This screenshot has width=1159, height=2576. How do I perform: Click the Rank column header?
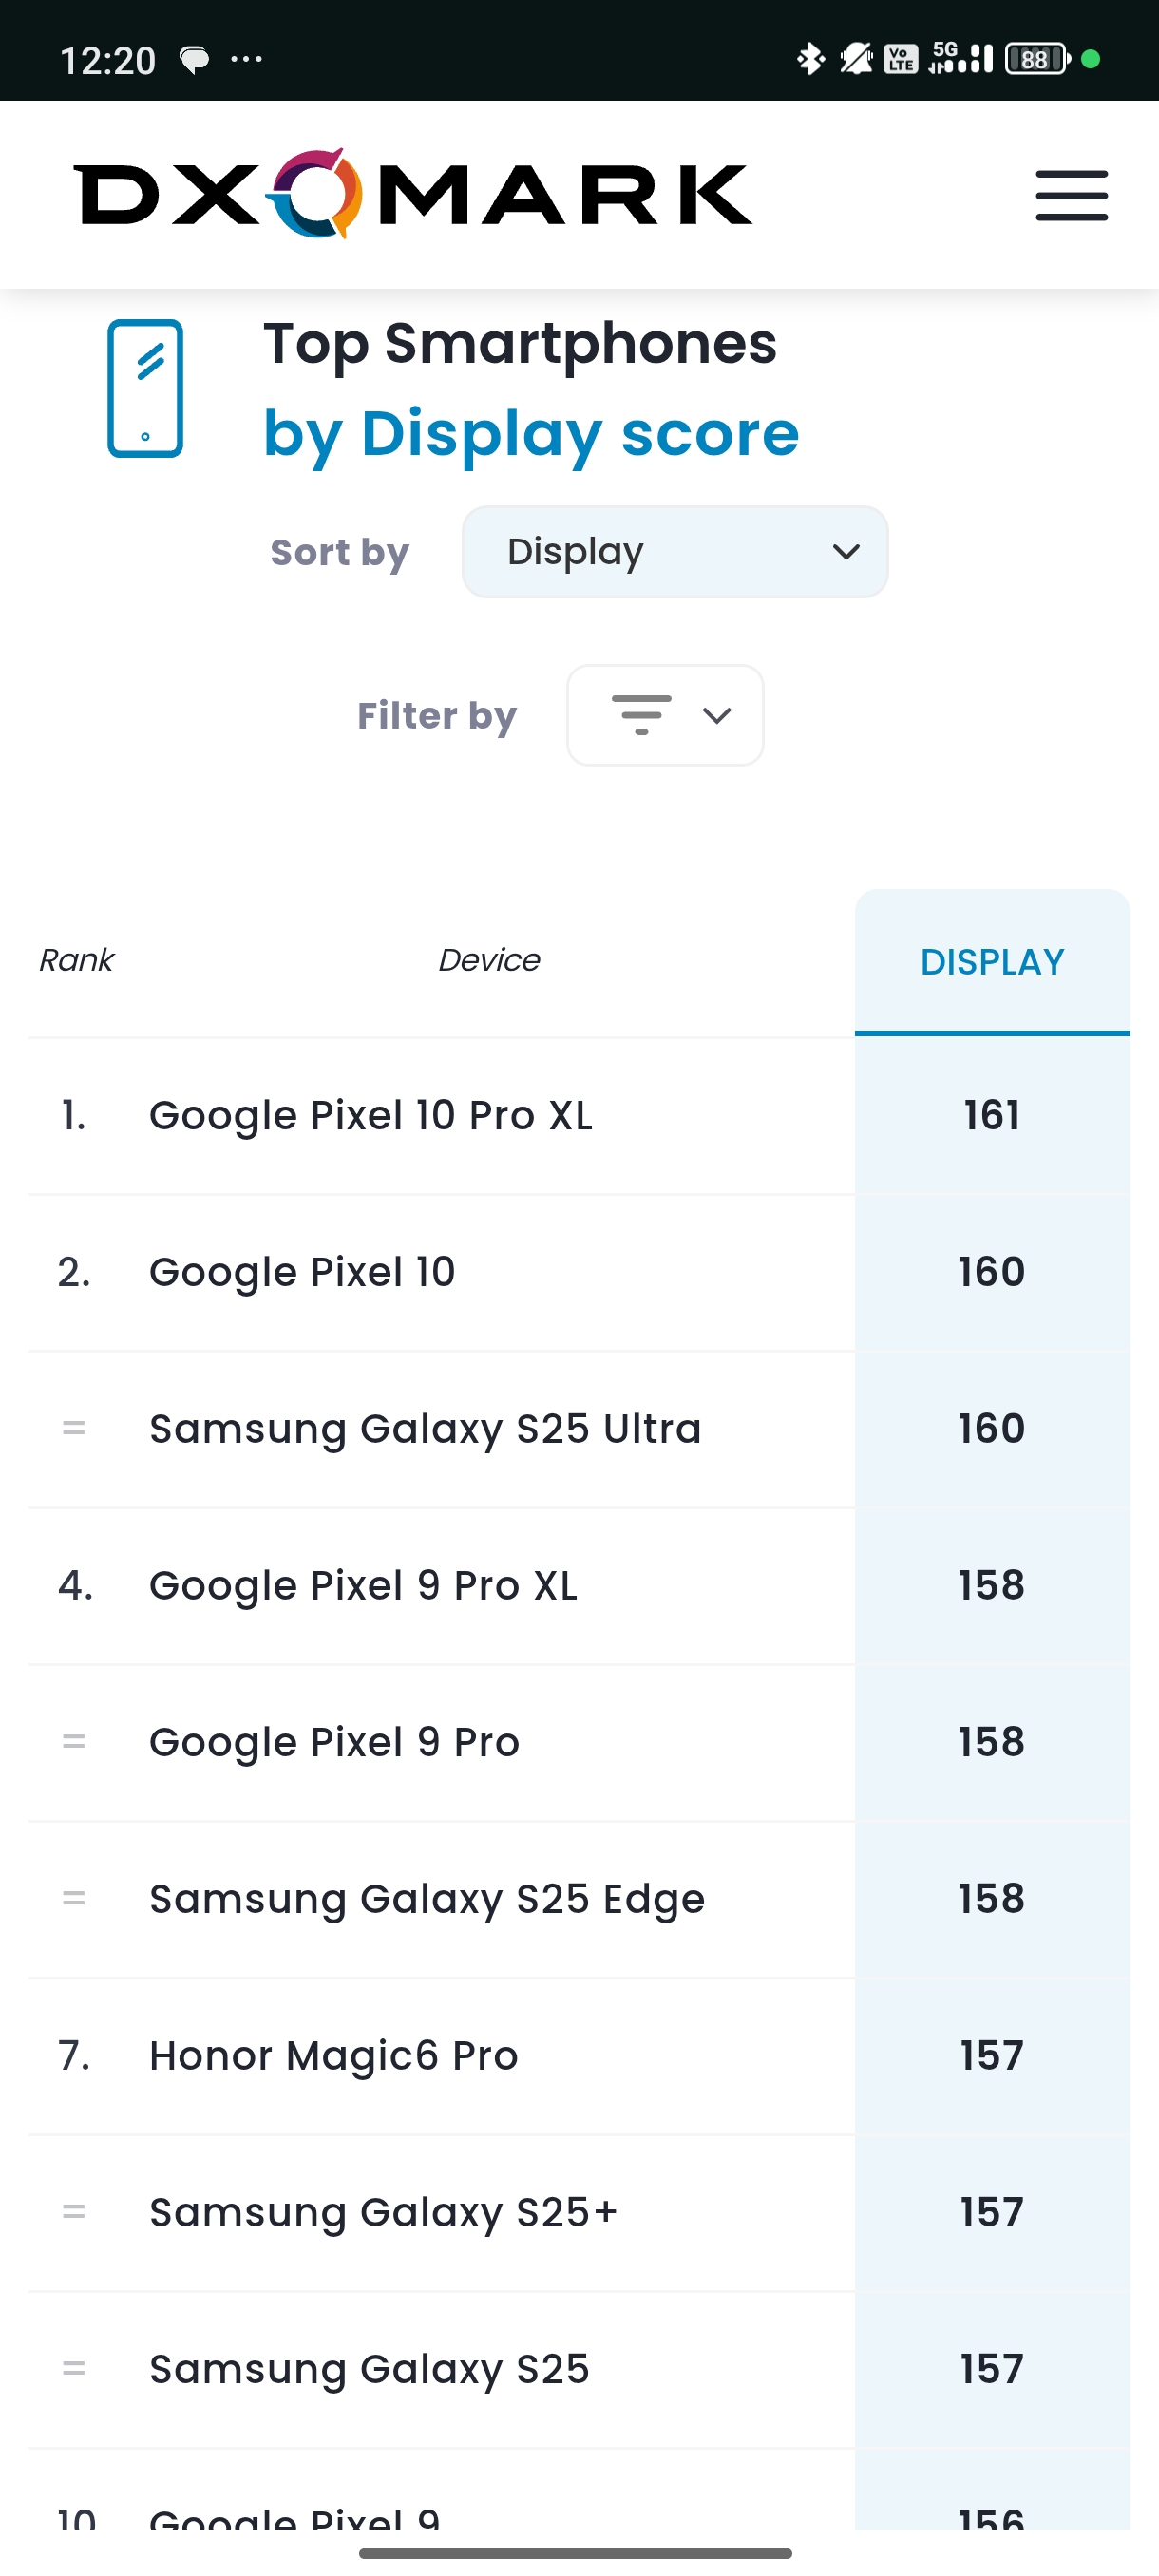coord(76,960)
